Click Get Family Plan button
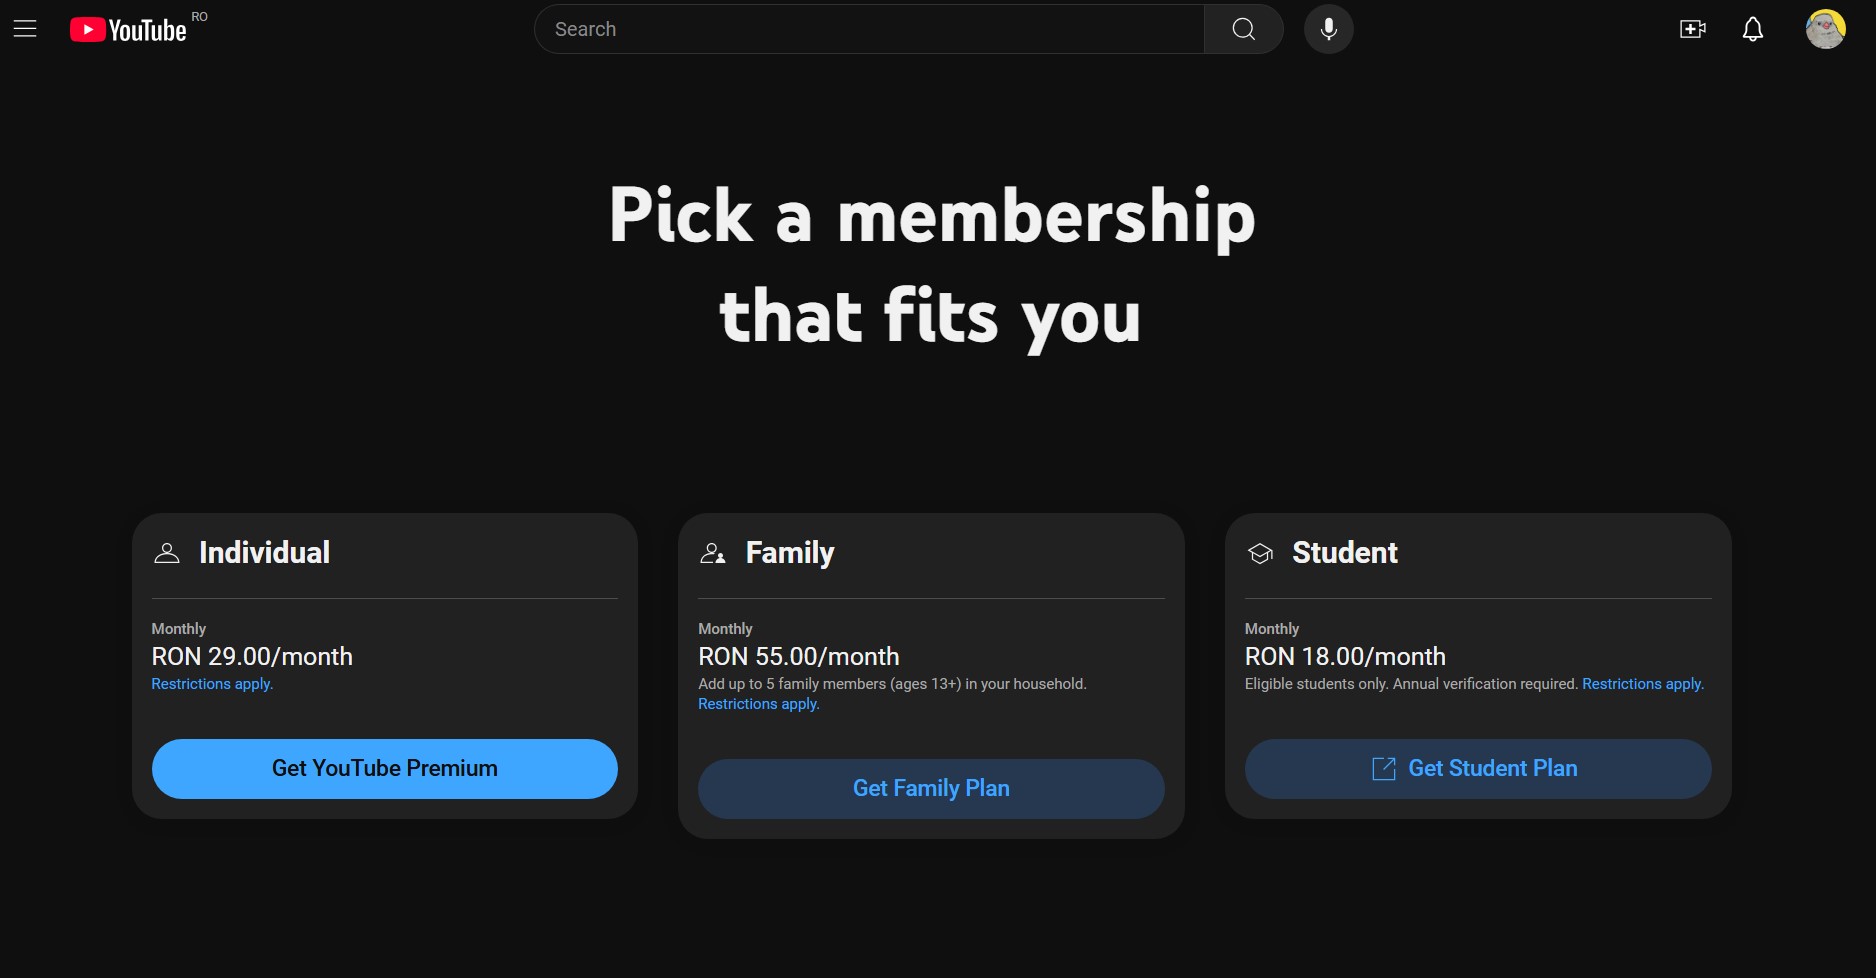This screenshot has width=1876, height=978. click(x=931, y=788)
